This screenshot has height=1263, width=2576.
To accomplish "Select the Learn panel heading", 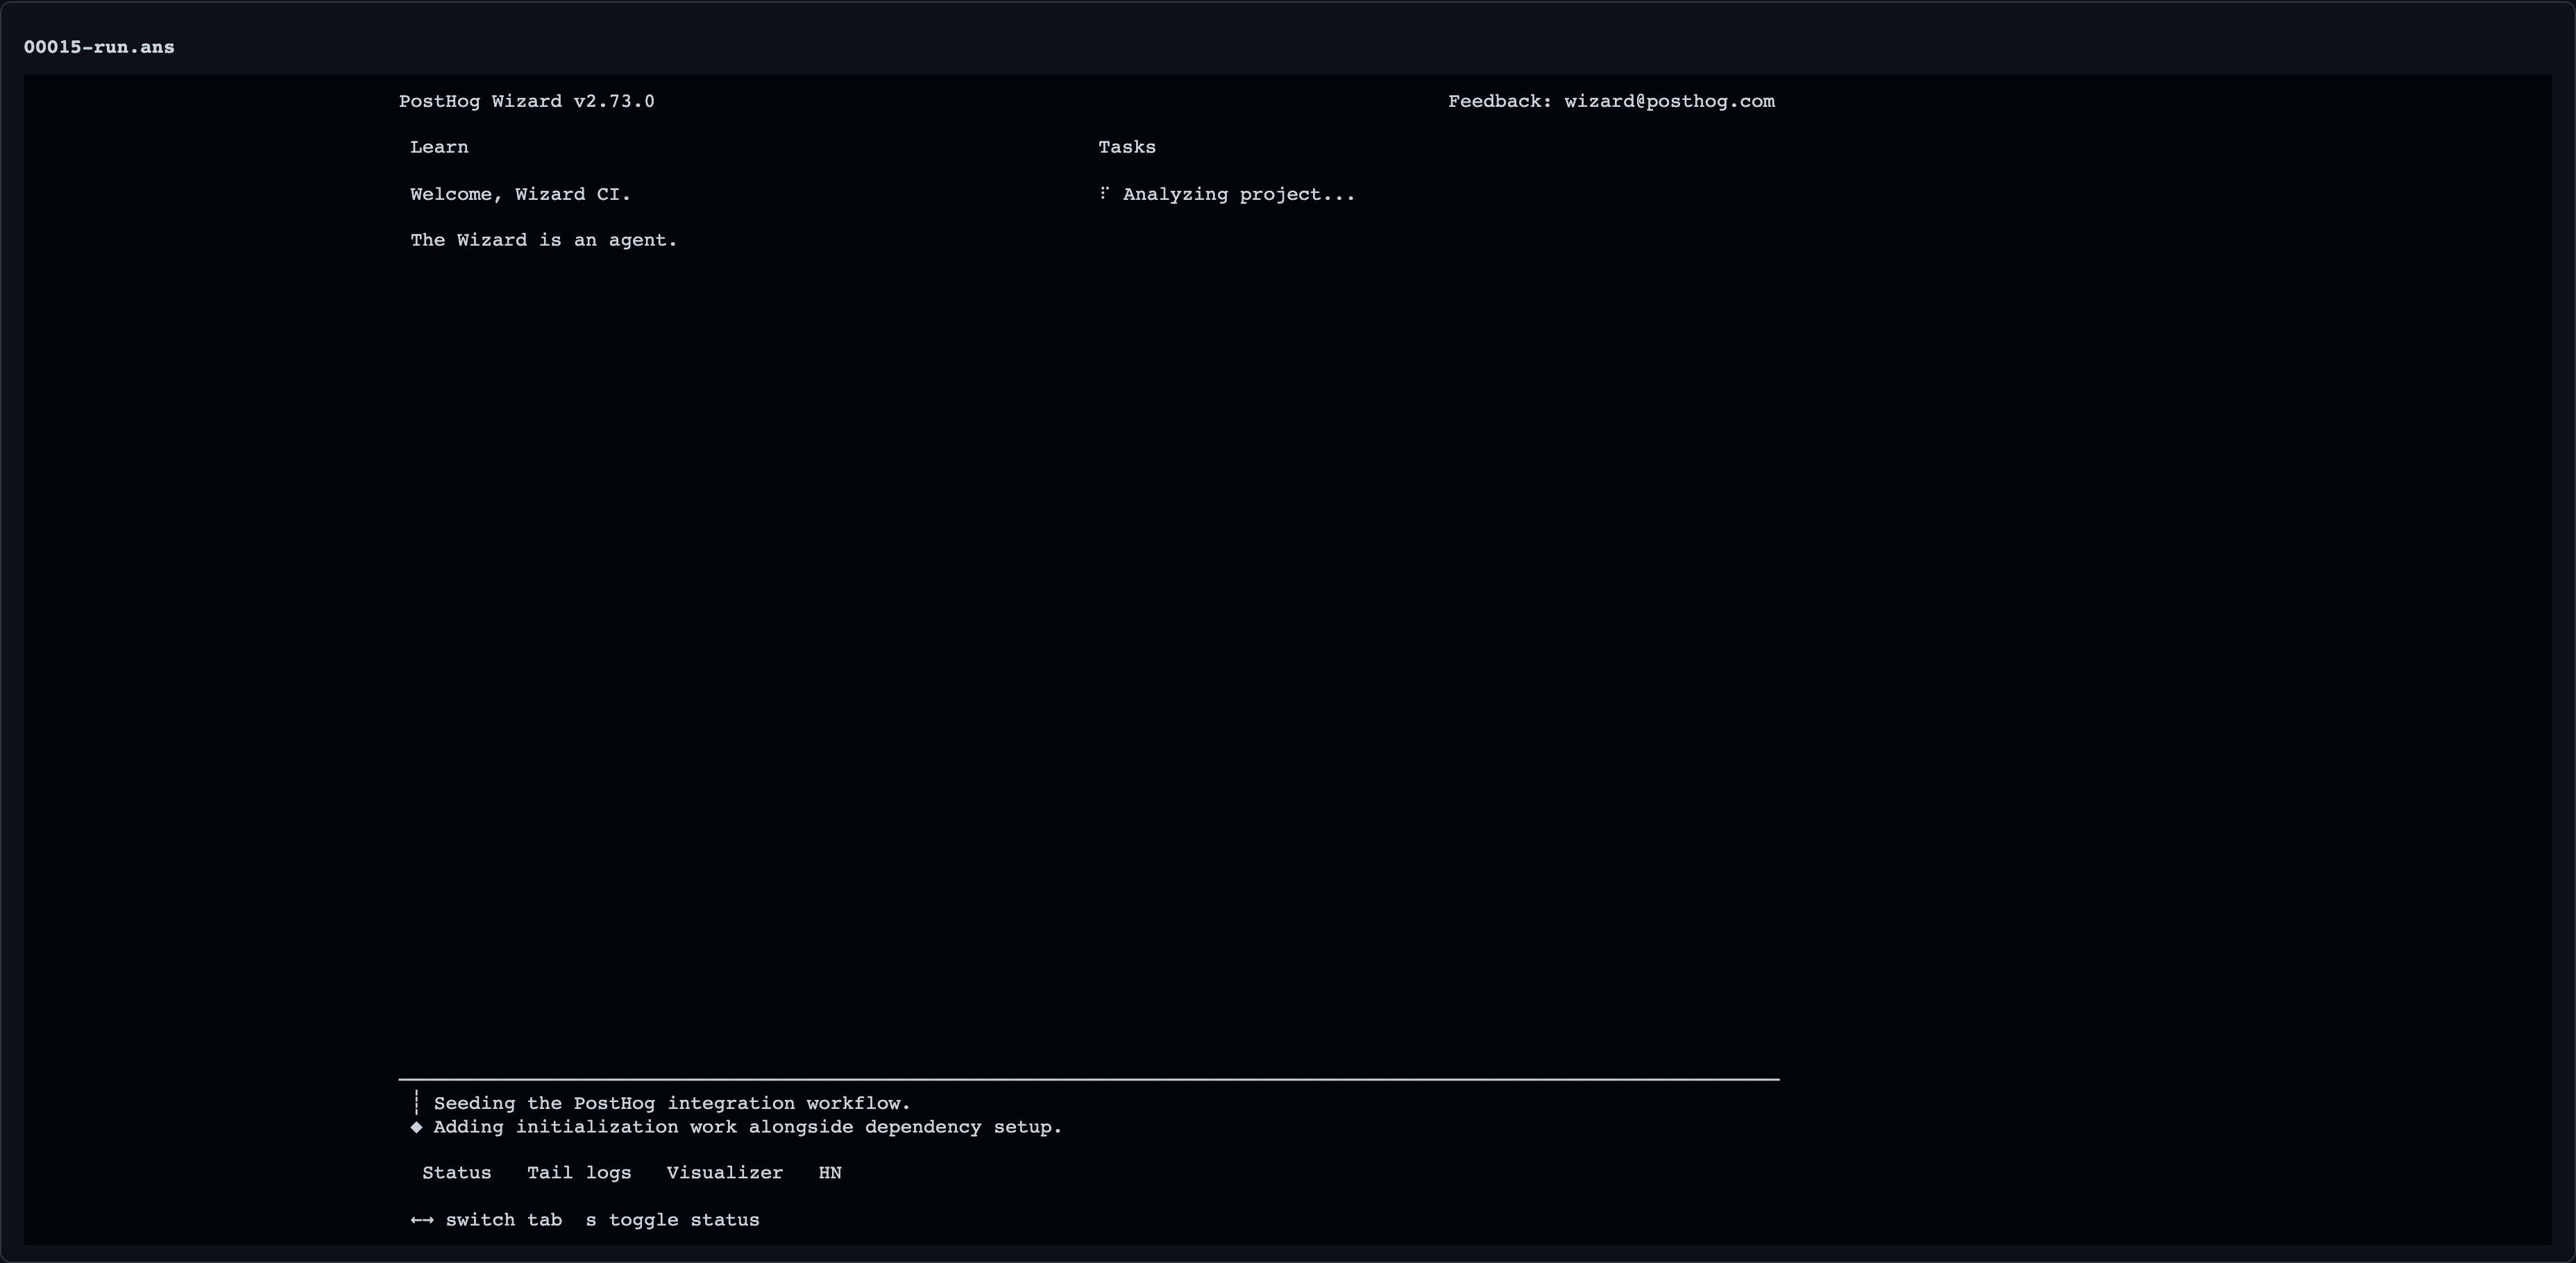I will pos(439,147).
